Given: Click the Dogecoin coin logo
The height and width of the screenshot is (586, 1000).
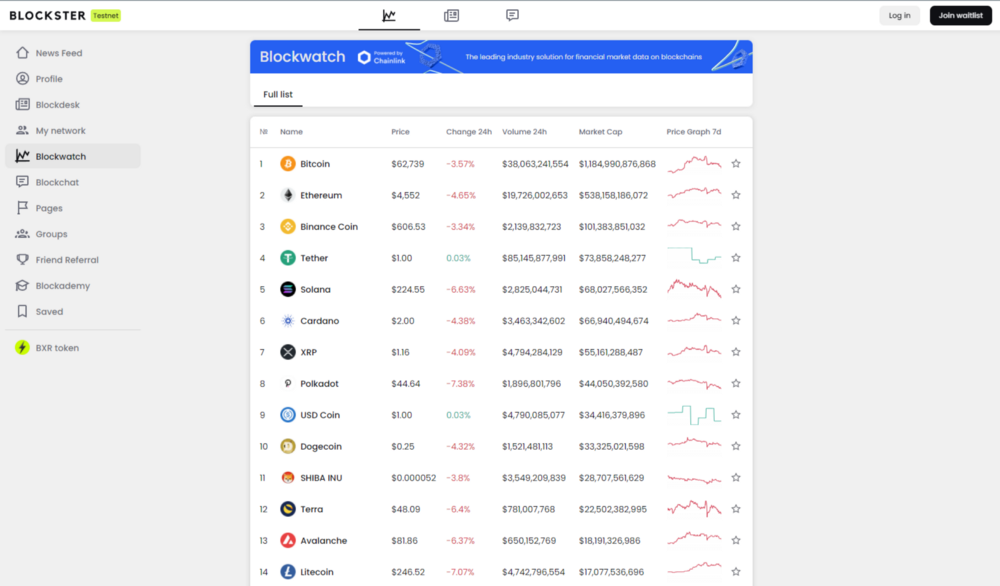Looking at the screenshot, I should (x=288, y=447).
